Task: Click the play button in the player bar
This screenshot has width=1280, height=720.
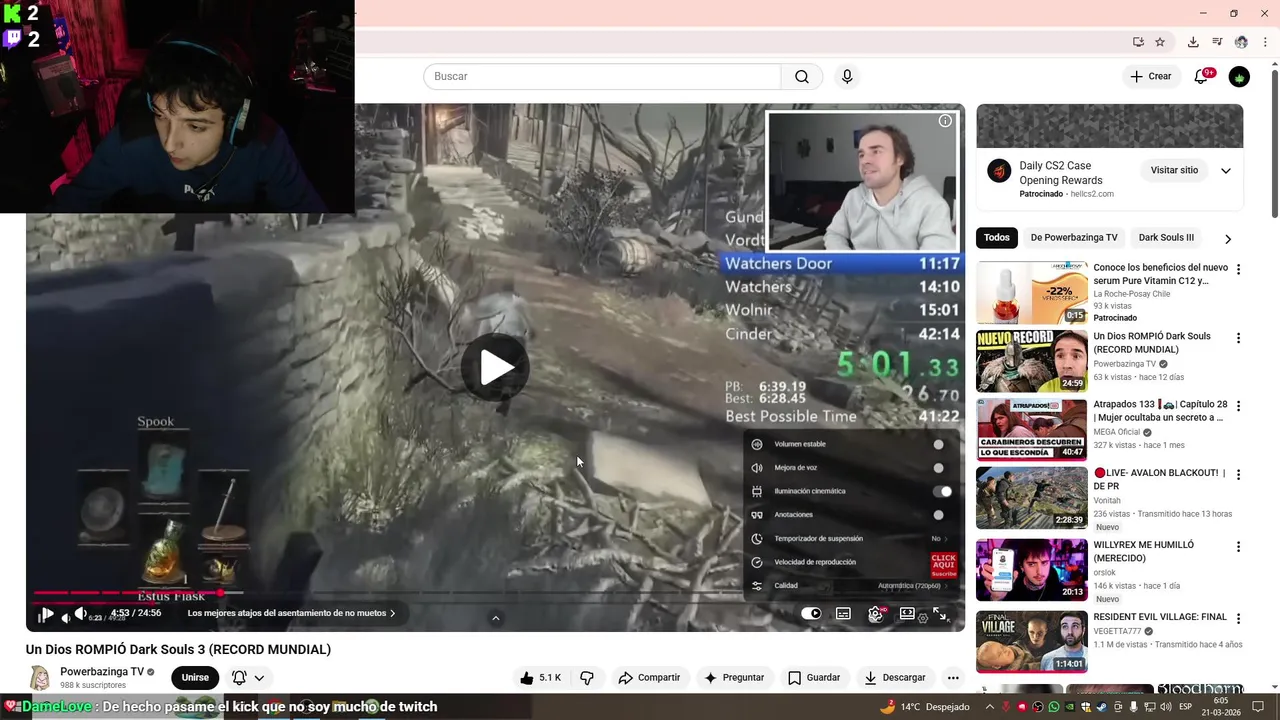Action: click(46, 615)
